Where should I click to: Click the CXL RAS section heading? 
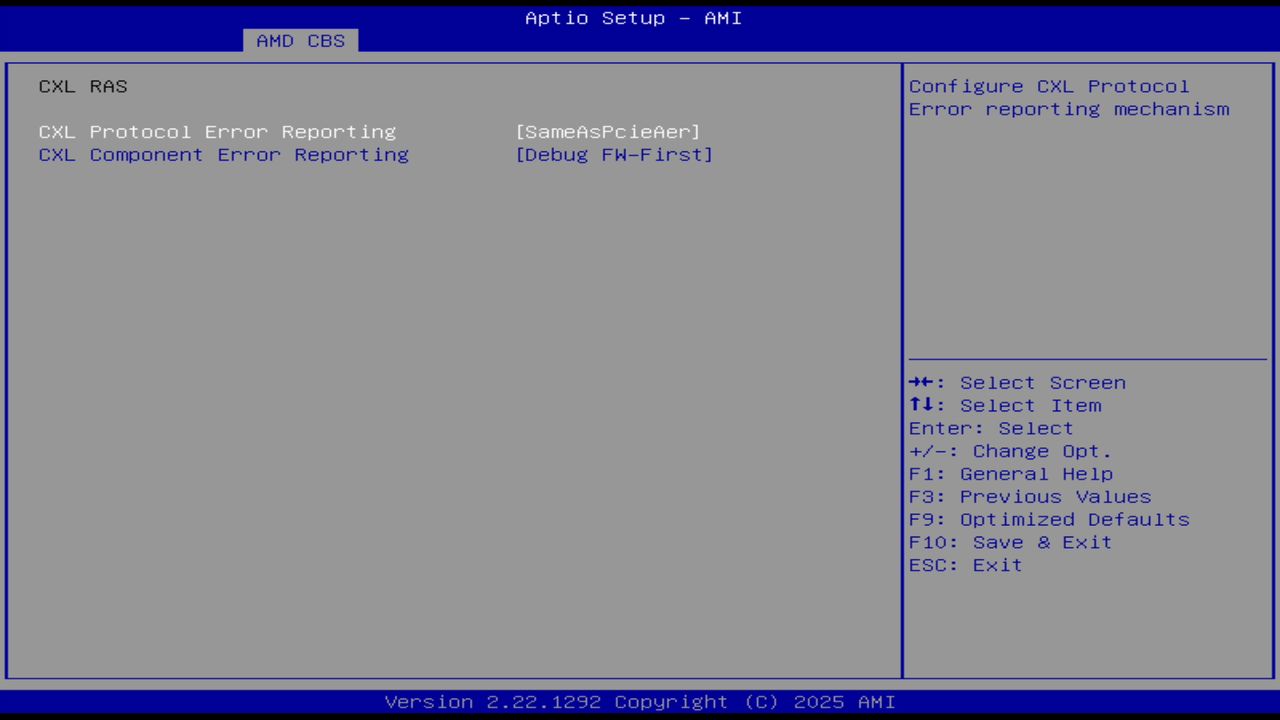click(x=83, y=87)
